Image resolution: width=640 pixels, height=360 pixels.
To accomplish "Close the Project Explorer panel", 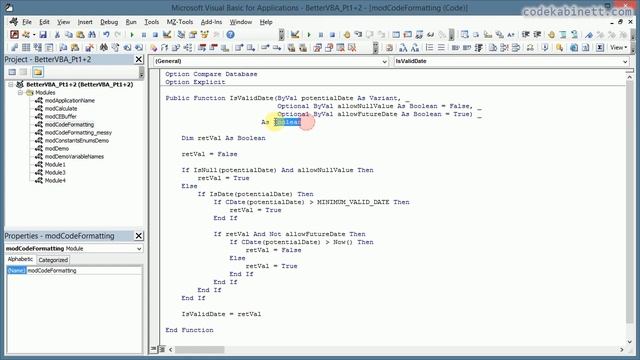I will (139, 60).
